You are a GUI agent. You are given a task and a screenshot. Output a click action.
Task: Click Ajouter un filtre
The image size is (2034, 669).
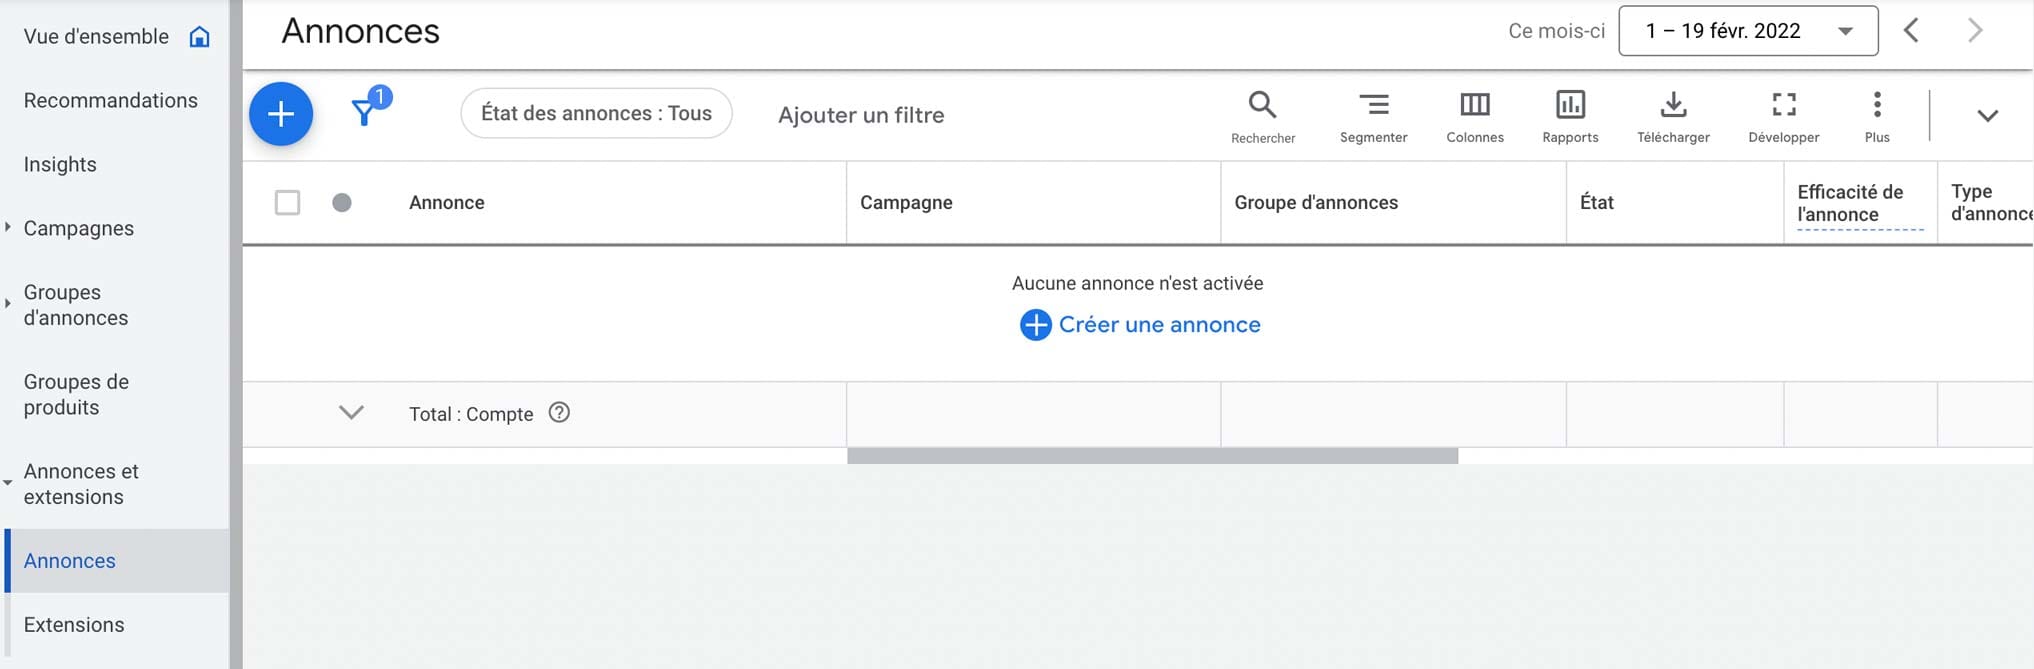tap(861, 115)
